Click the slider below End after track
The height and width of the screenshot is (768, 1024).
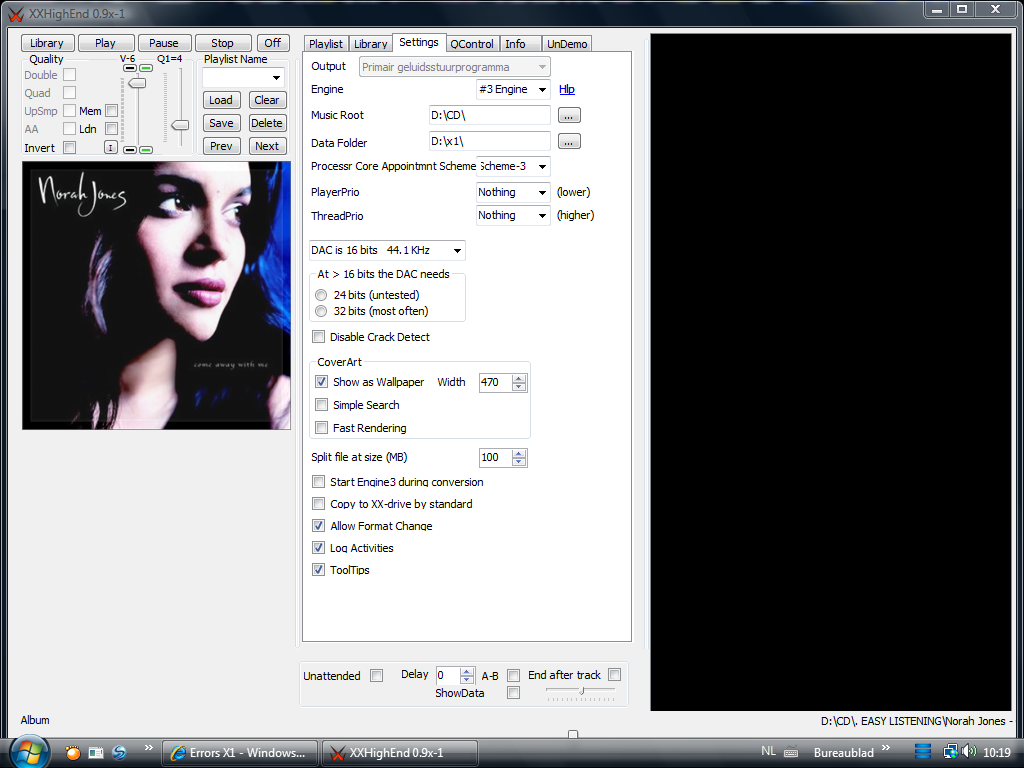click(581, 692)
